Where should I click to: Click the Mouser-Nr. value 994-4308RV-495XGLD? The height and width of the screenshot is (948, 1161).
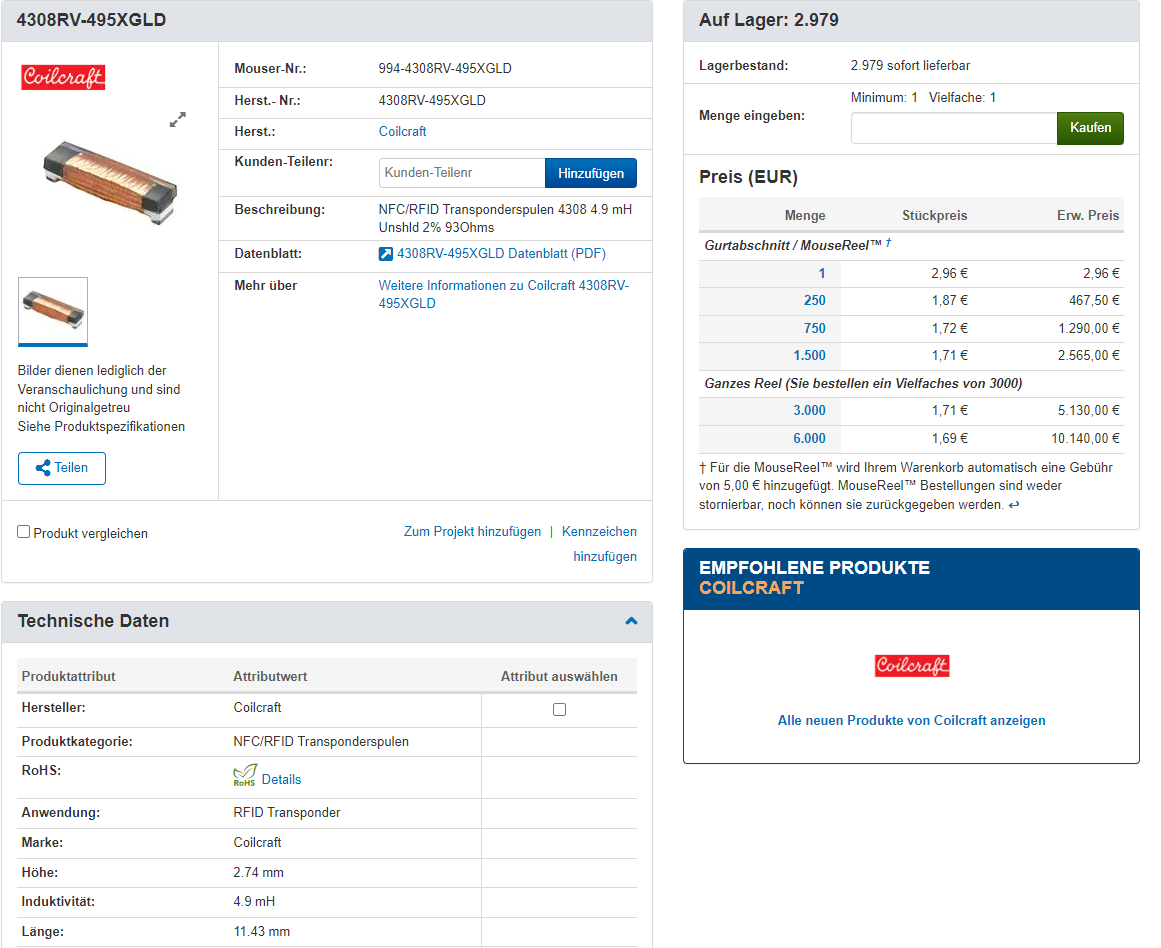[x=445, y=68]
